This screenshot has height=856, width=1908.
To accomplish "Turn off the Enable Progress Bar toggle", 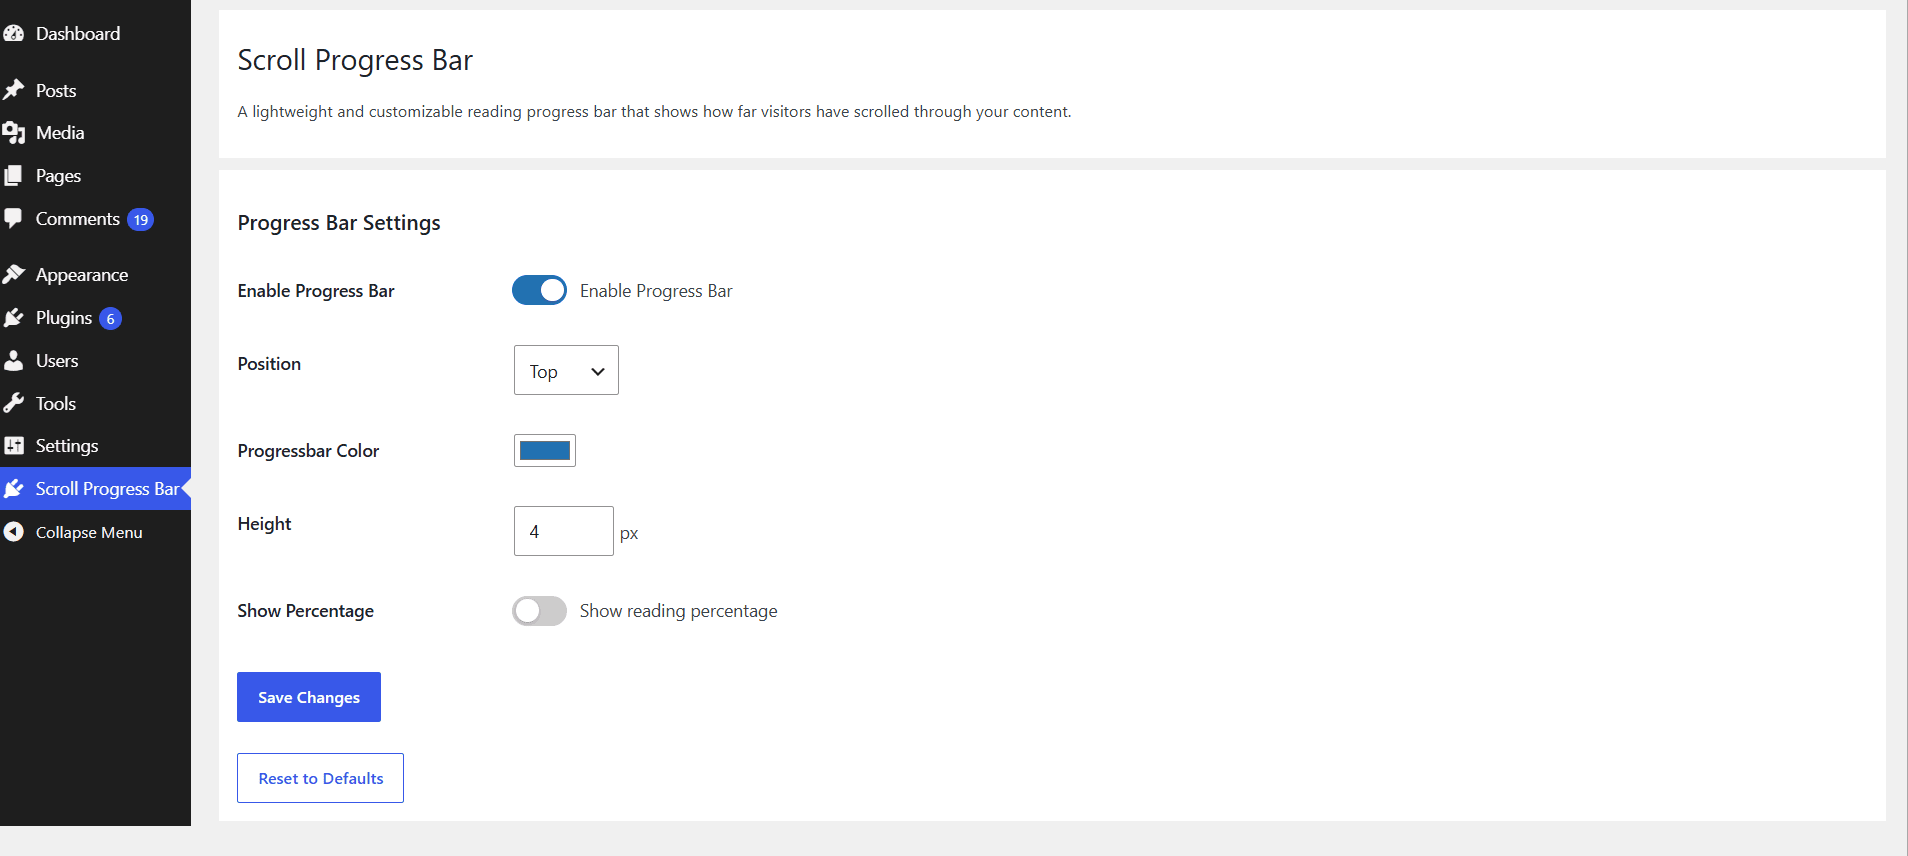I will point(539,290).
